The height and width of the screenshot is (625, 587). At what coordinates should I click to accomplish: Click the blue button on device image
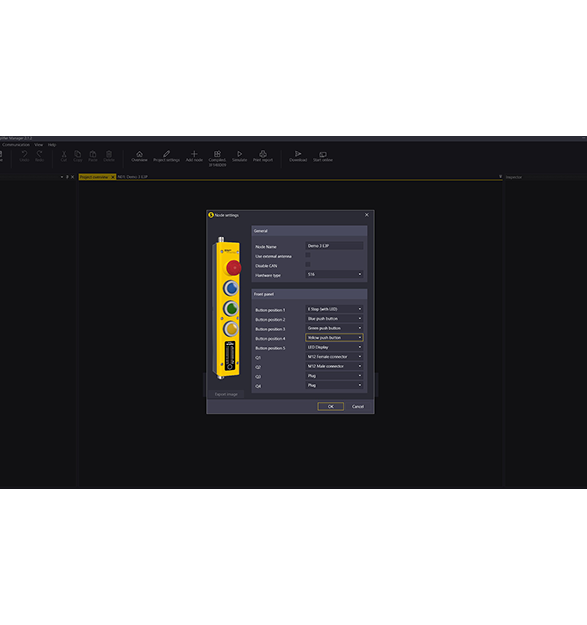(231, 288)
